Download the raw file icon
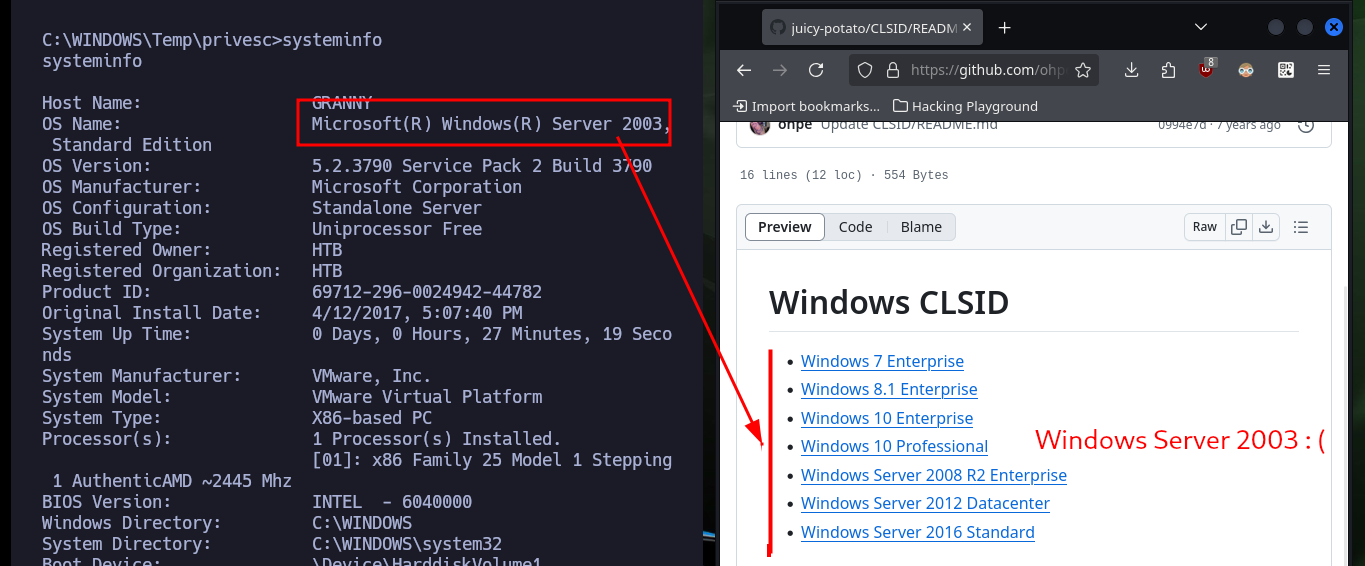The image size is (1365, 566). pyautogui.click(x=1266, y=227)
